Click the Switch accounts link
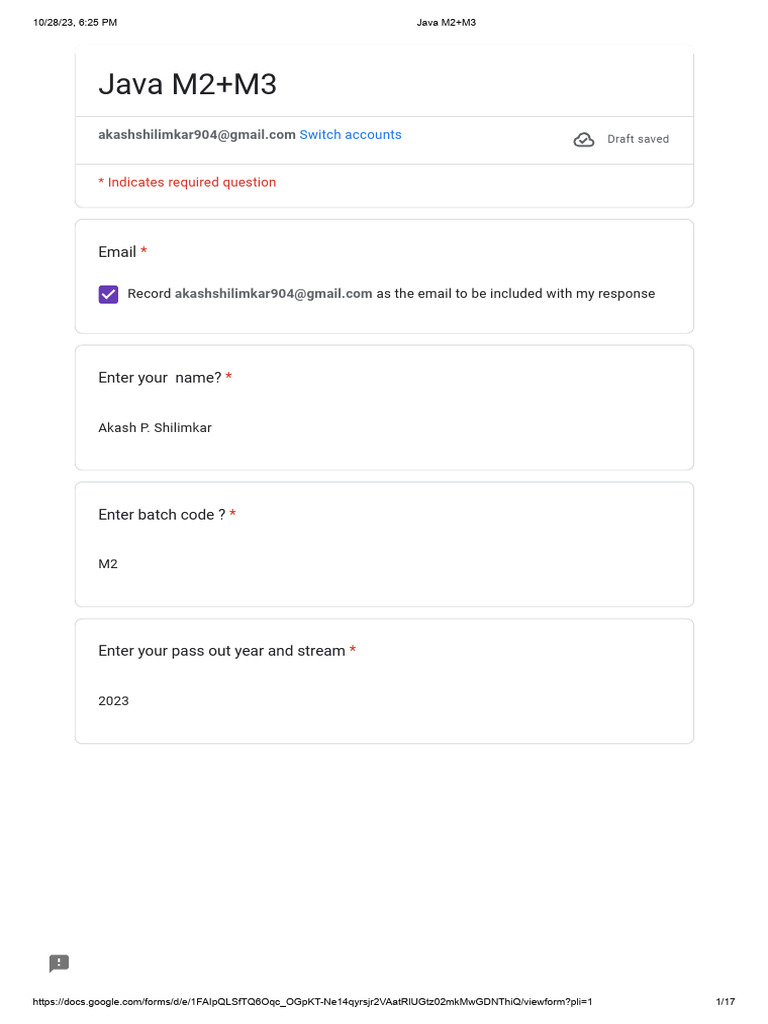Viewport: 768px width, 1024px height. tap(350, 135)
